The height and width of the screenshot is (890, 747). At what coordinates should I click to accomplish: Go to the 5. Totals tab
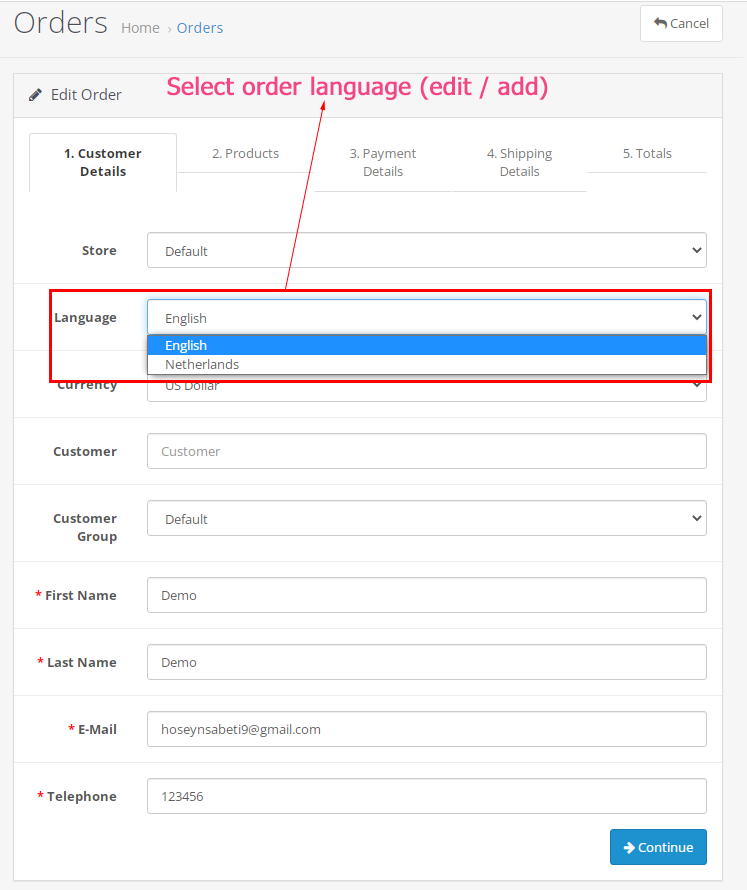[x=647, y=154]
